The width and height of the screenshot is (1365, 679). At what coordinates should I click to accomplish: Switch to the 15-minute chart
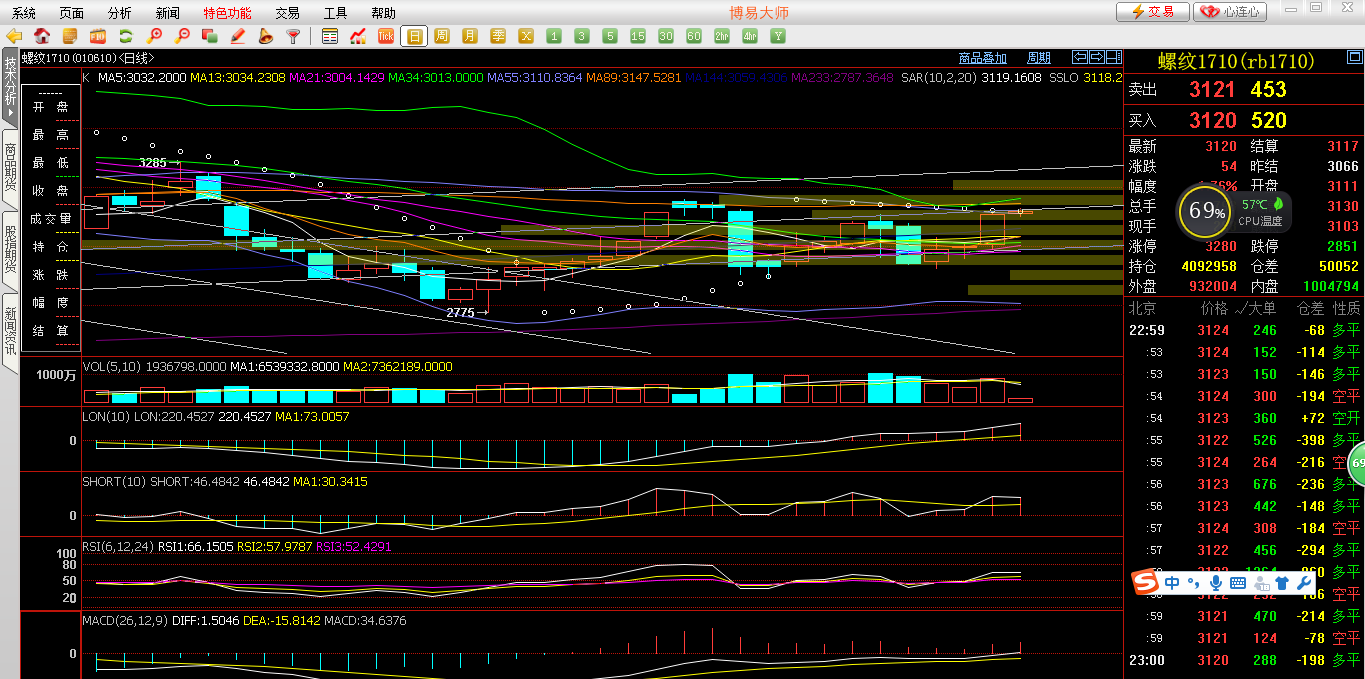(x=638, y=36)
